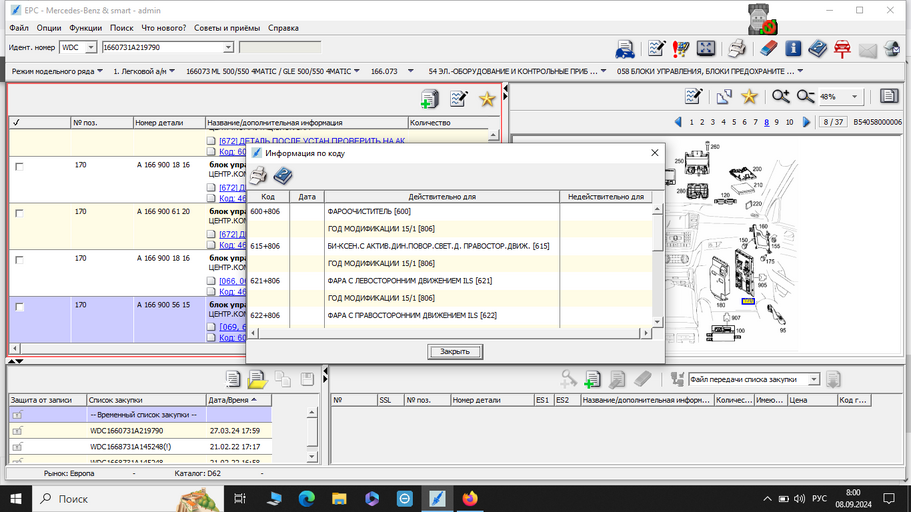Select the 600+806 code cell
Image resolution: width=911 pixels, height=512 pixels.
(268, 212)
